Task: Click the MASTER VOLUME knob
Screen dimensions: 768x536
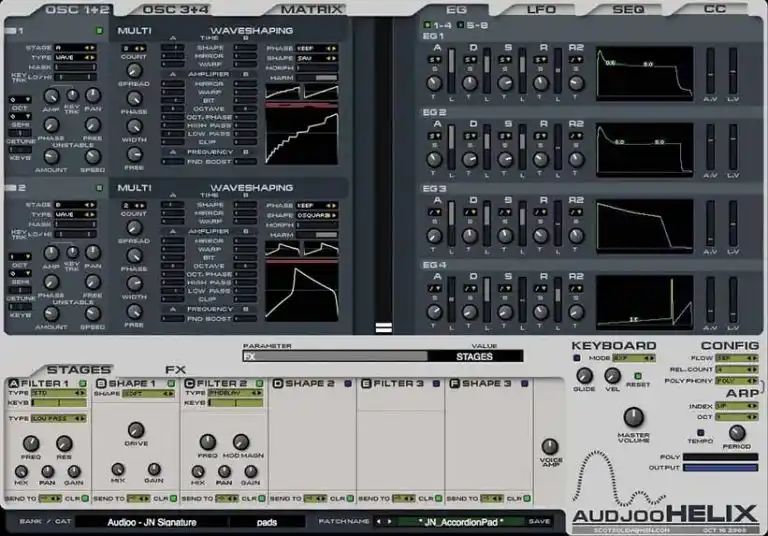Action: pos(633,417)
